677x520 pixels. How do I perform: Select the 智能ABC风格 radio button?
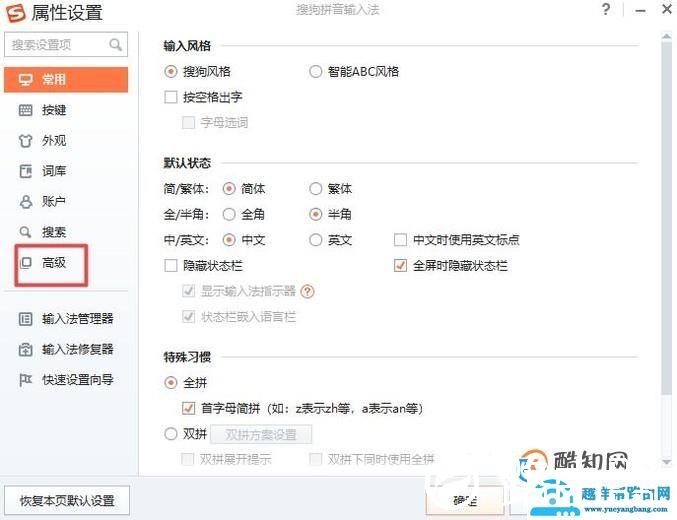click(316, 71)
